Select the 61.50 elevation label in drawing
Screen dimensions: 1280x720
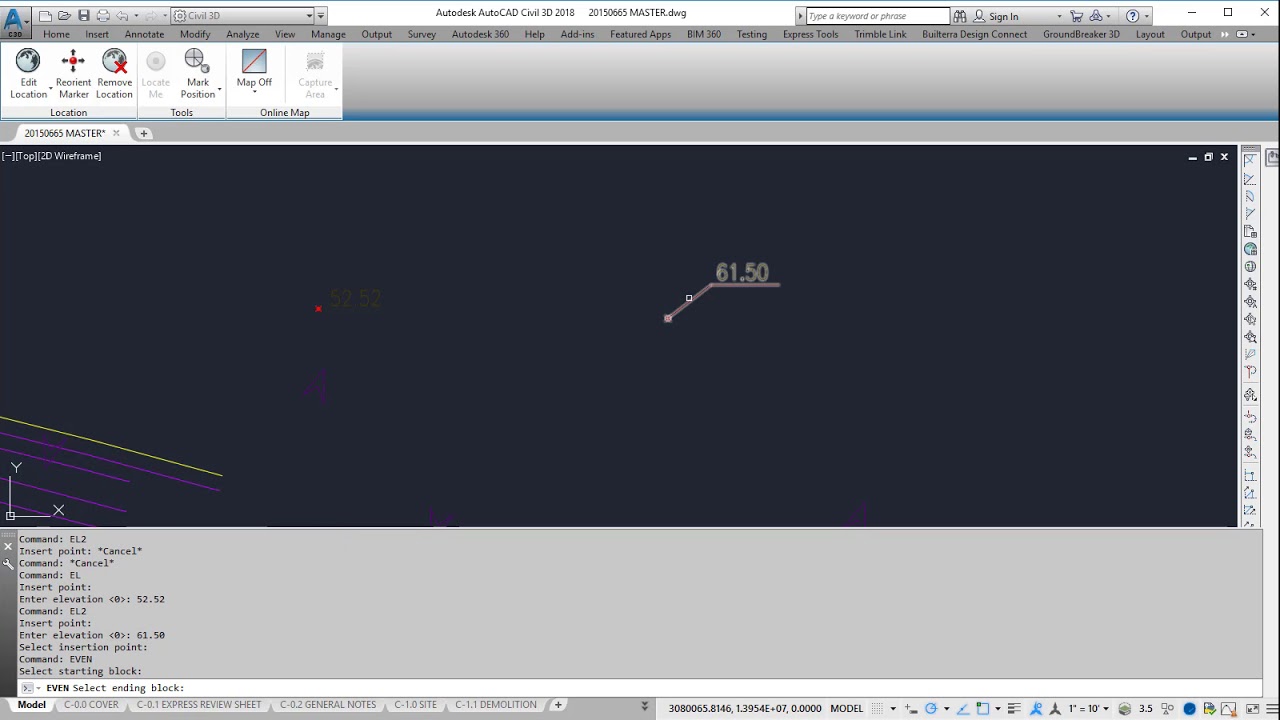(742, 273)
